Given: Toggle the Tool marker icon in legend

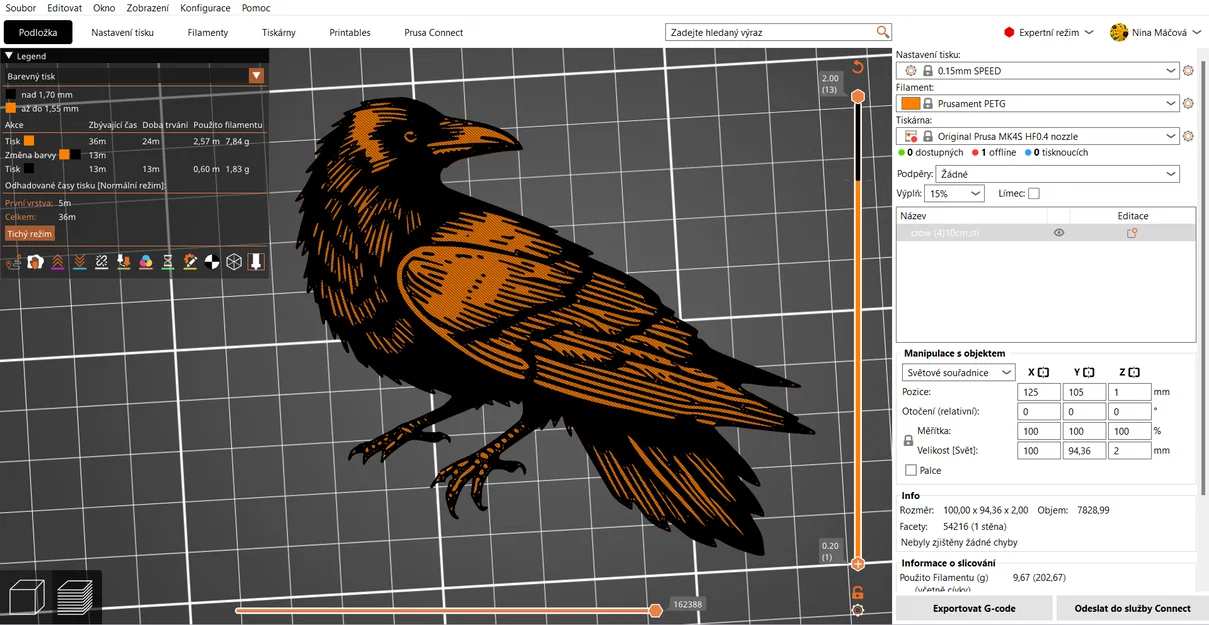Looking at the screenshot, I should [x=255, y=262].
